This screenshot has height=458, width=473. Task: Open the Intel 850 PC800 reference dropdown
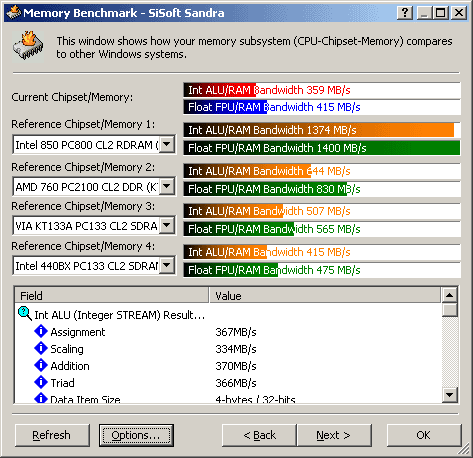(167, 144)
